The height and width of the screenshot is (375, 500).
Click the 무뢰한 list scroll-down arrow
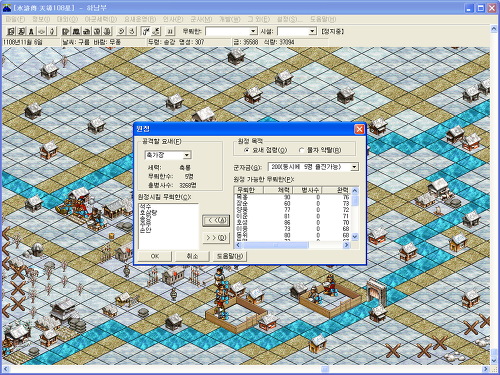tap(355, 237)
